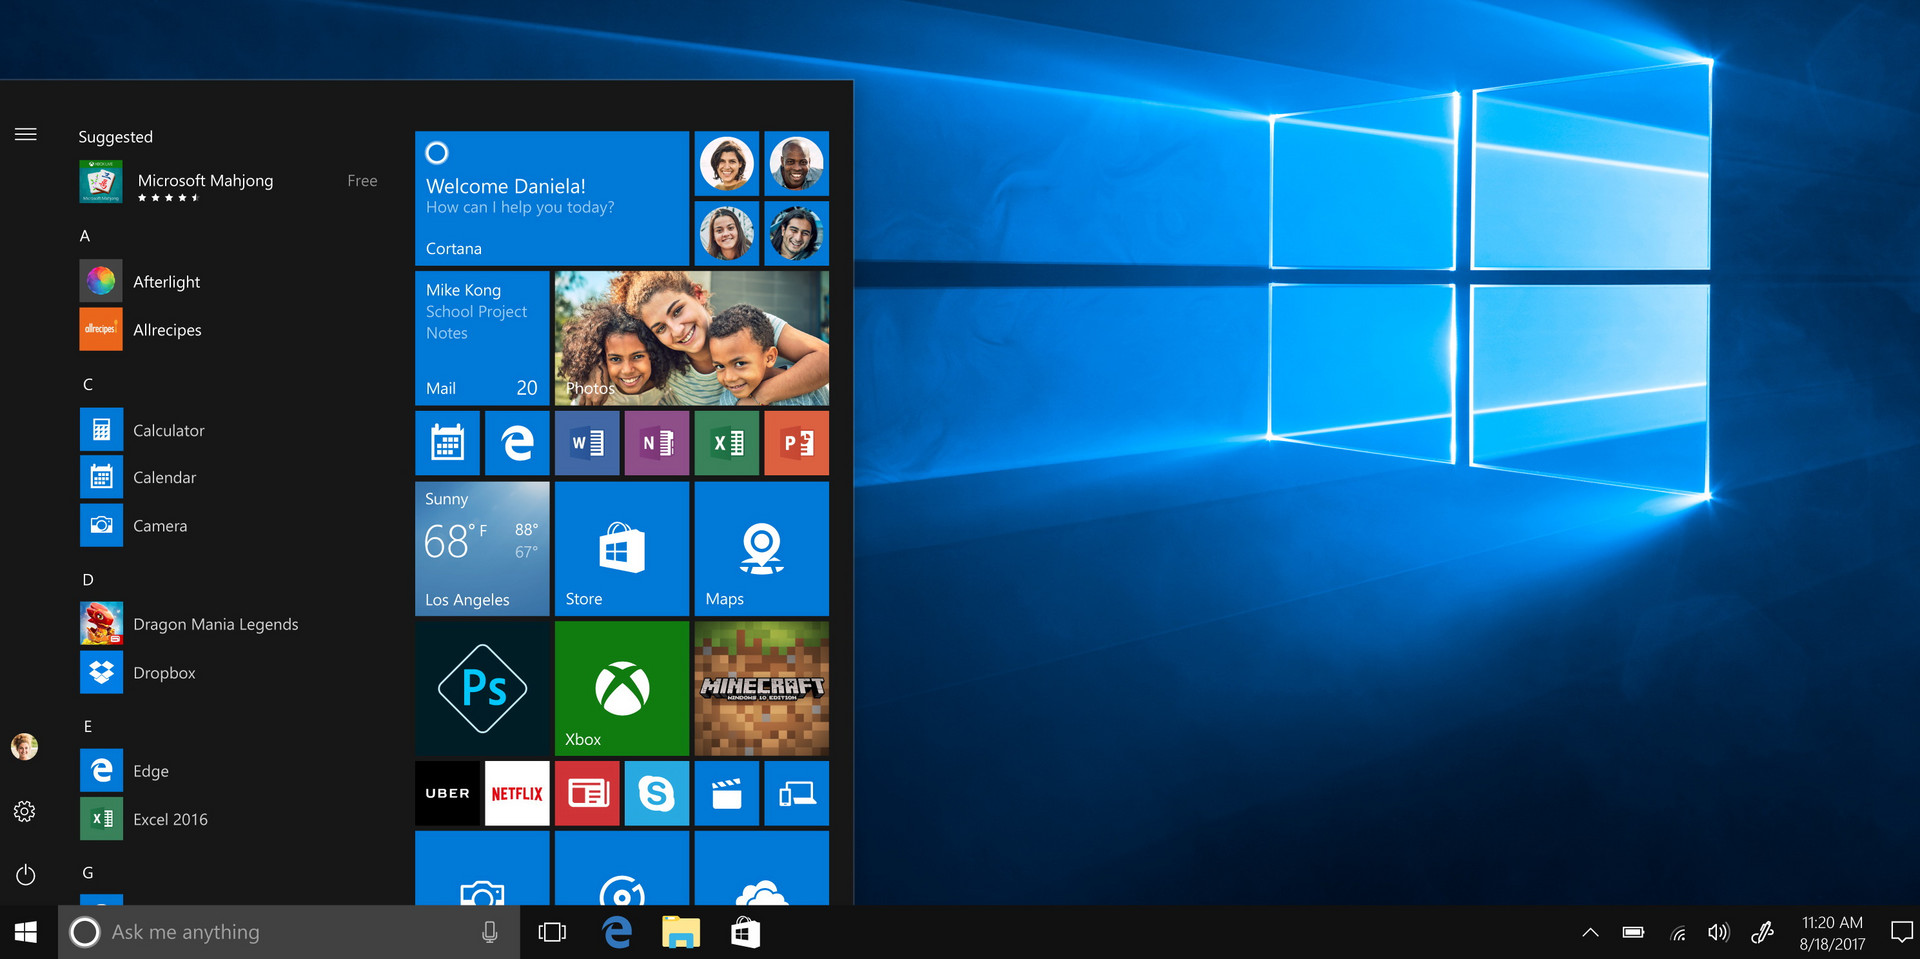
Task: Open the Maps tile
Action: point(762,548)
